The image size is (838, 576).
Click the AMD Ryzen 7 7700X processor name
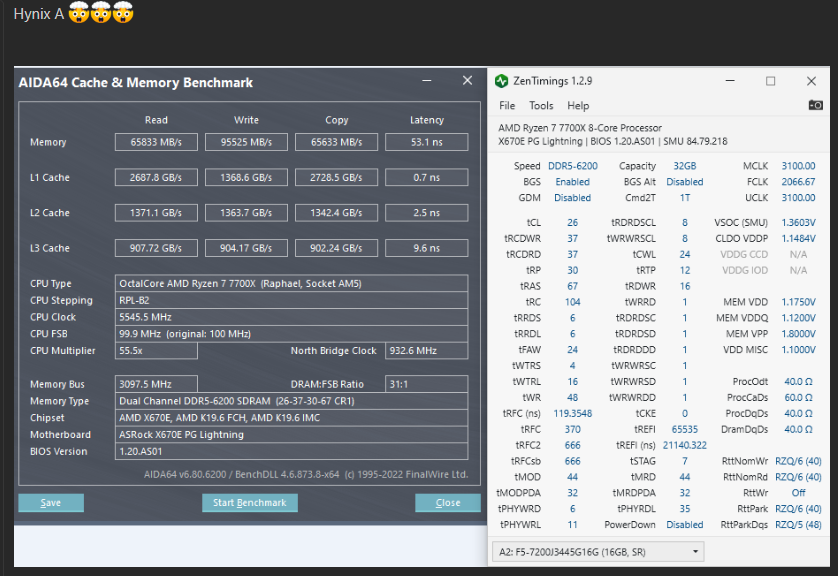pyautogui.click(x=580, y=128)
